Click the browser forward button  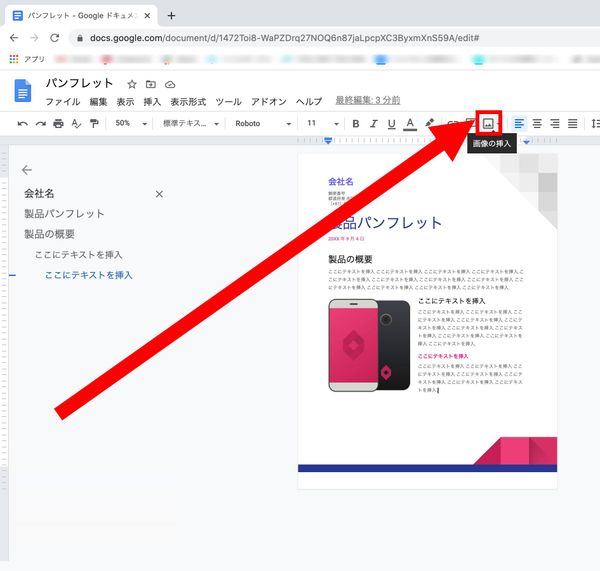[34, 38]
